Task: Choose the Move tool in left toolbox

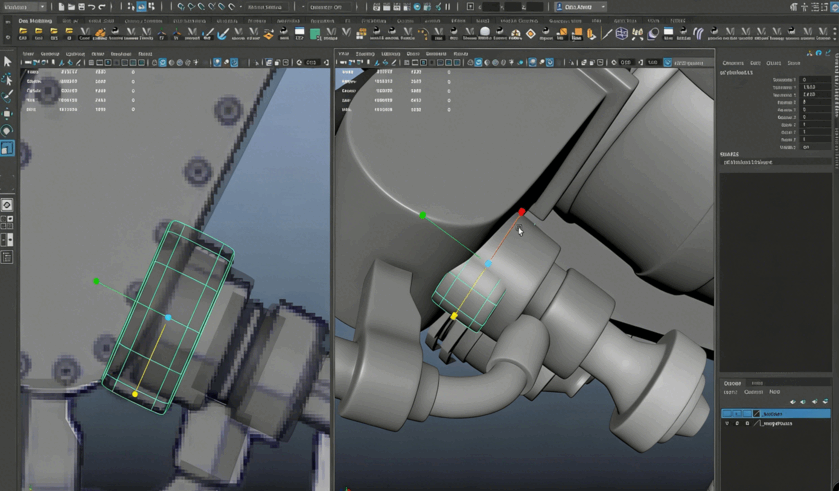Action: pos(7,113)
